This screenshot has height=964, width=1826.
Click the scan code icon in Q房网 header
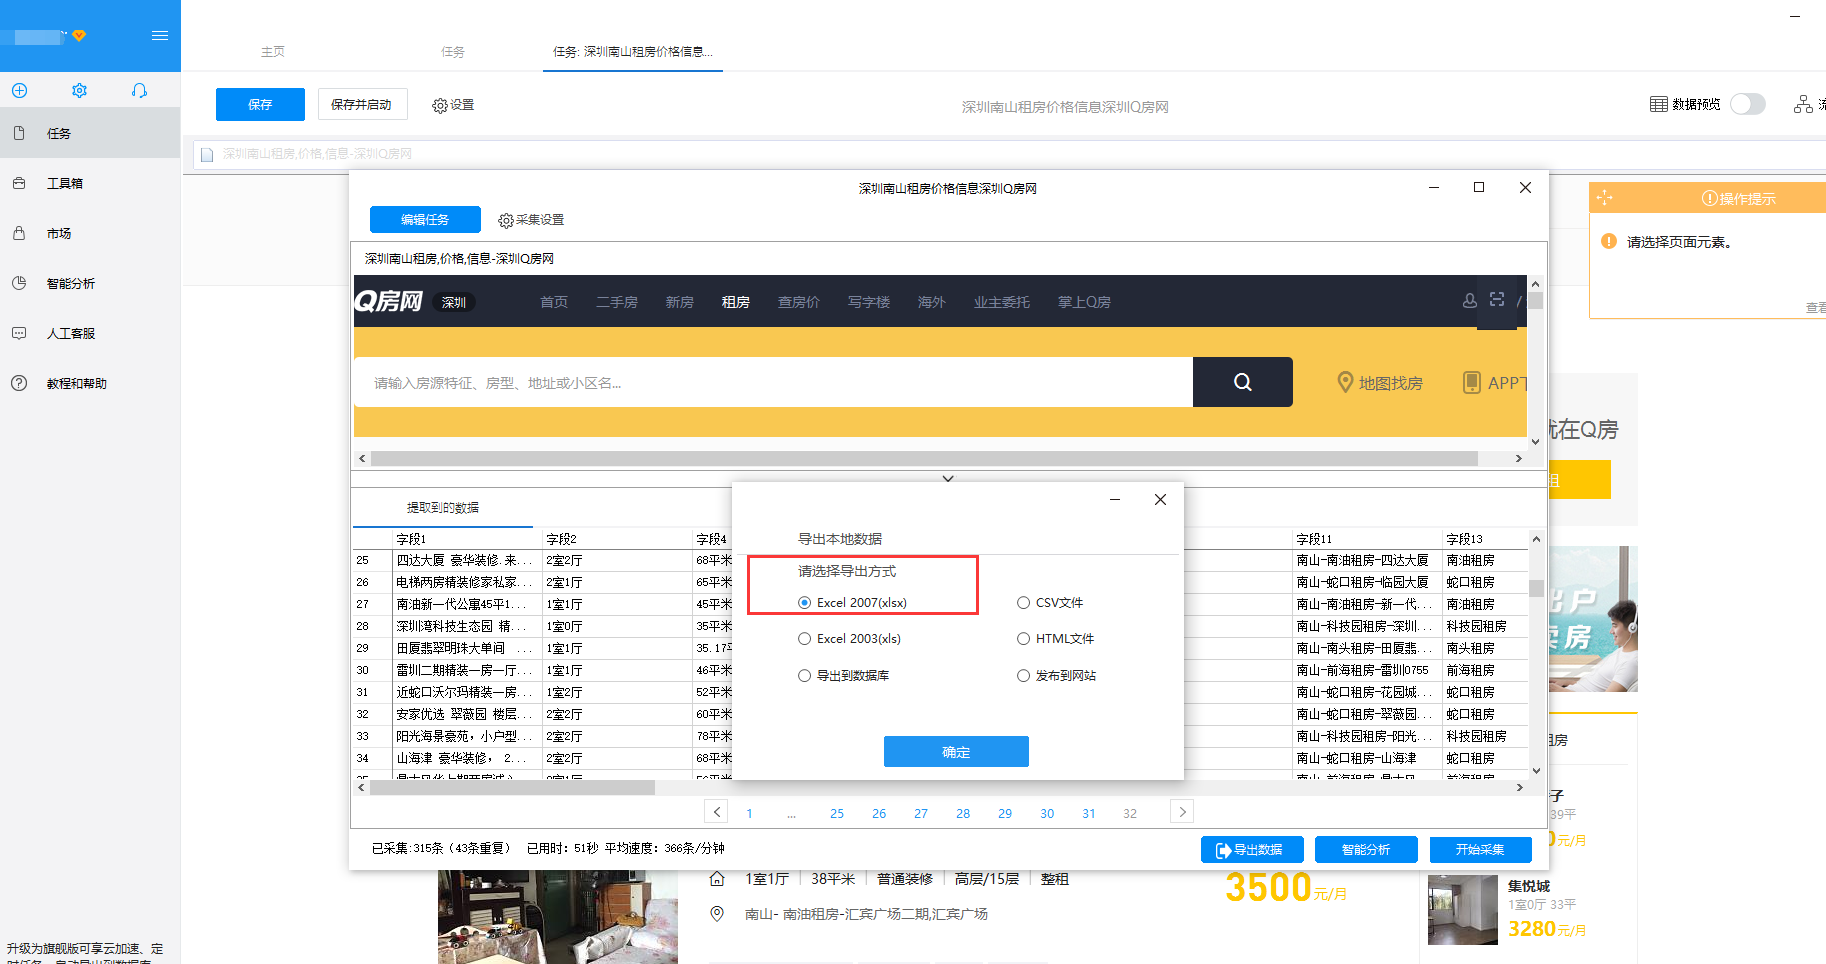1497,299
